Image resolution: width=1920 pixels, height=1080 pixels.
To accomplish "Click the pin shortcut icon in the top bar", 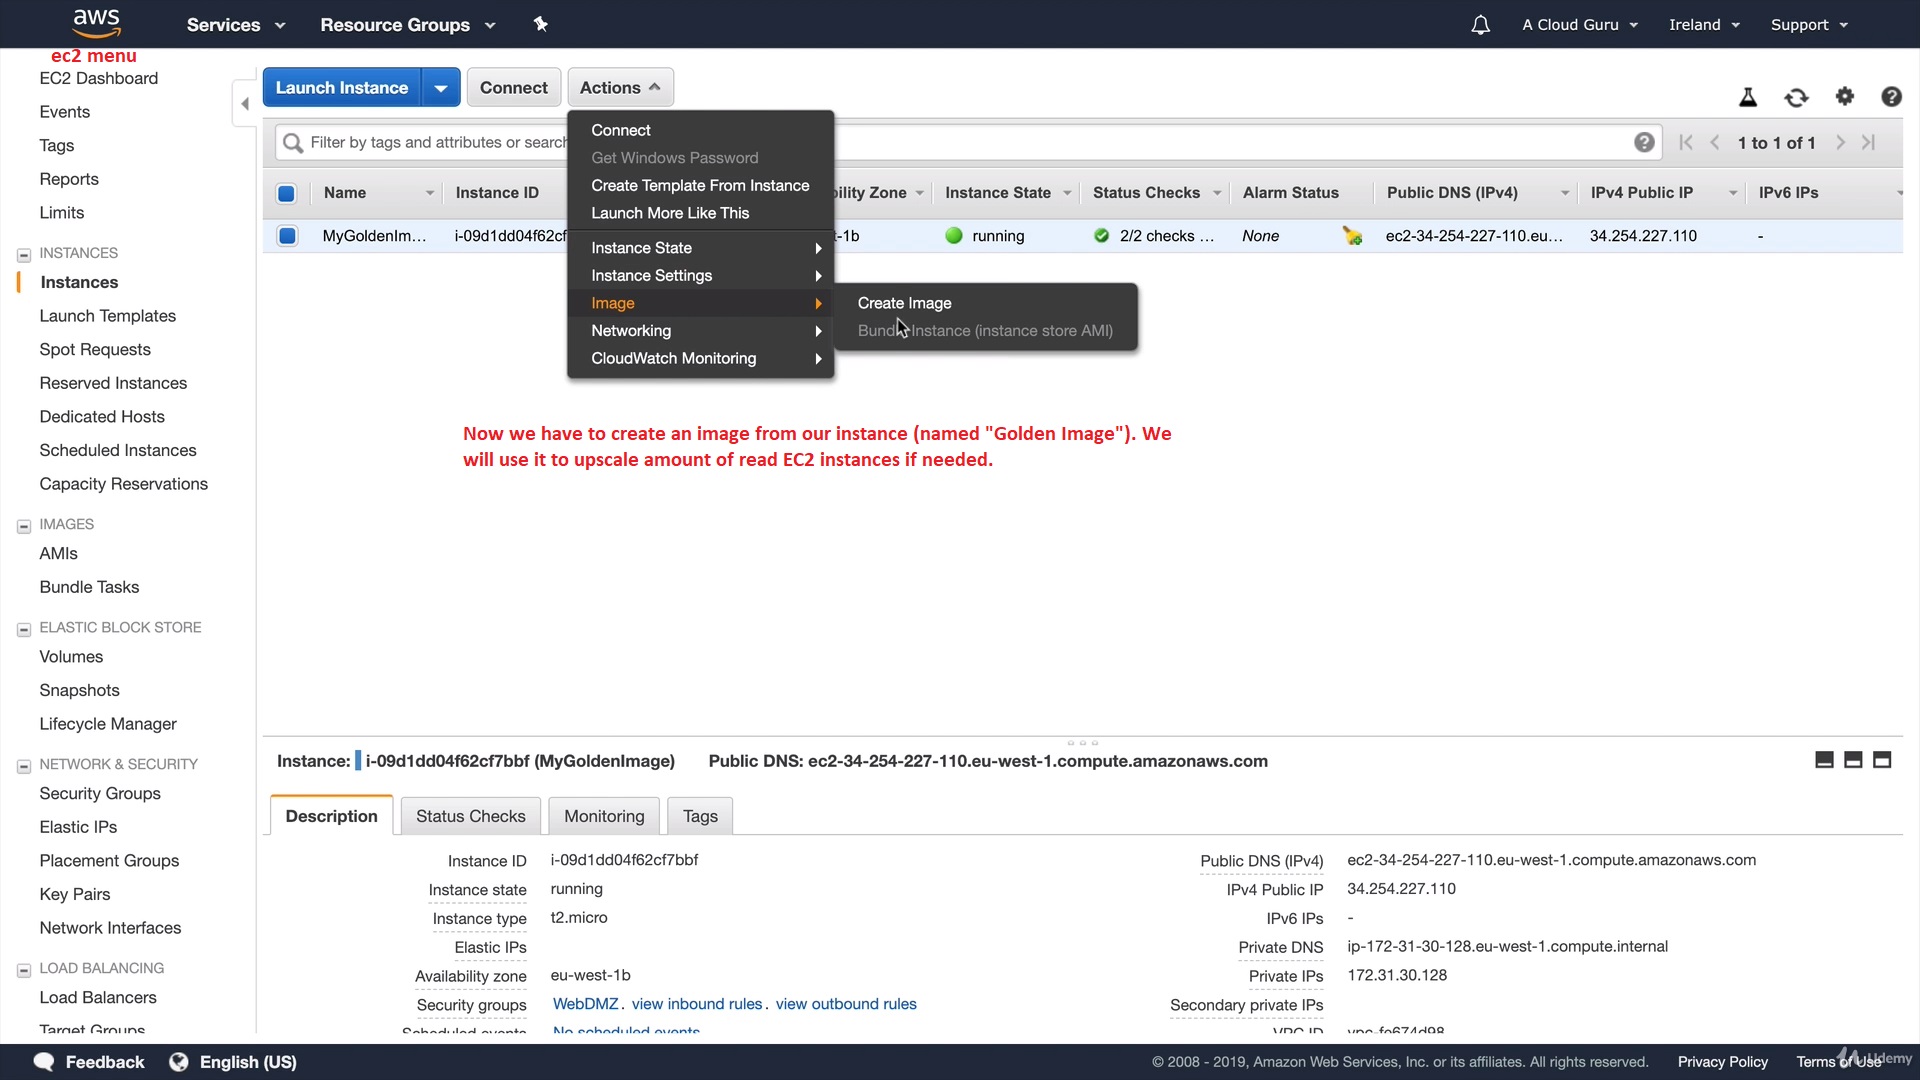I will (x=541, y=24).
